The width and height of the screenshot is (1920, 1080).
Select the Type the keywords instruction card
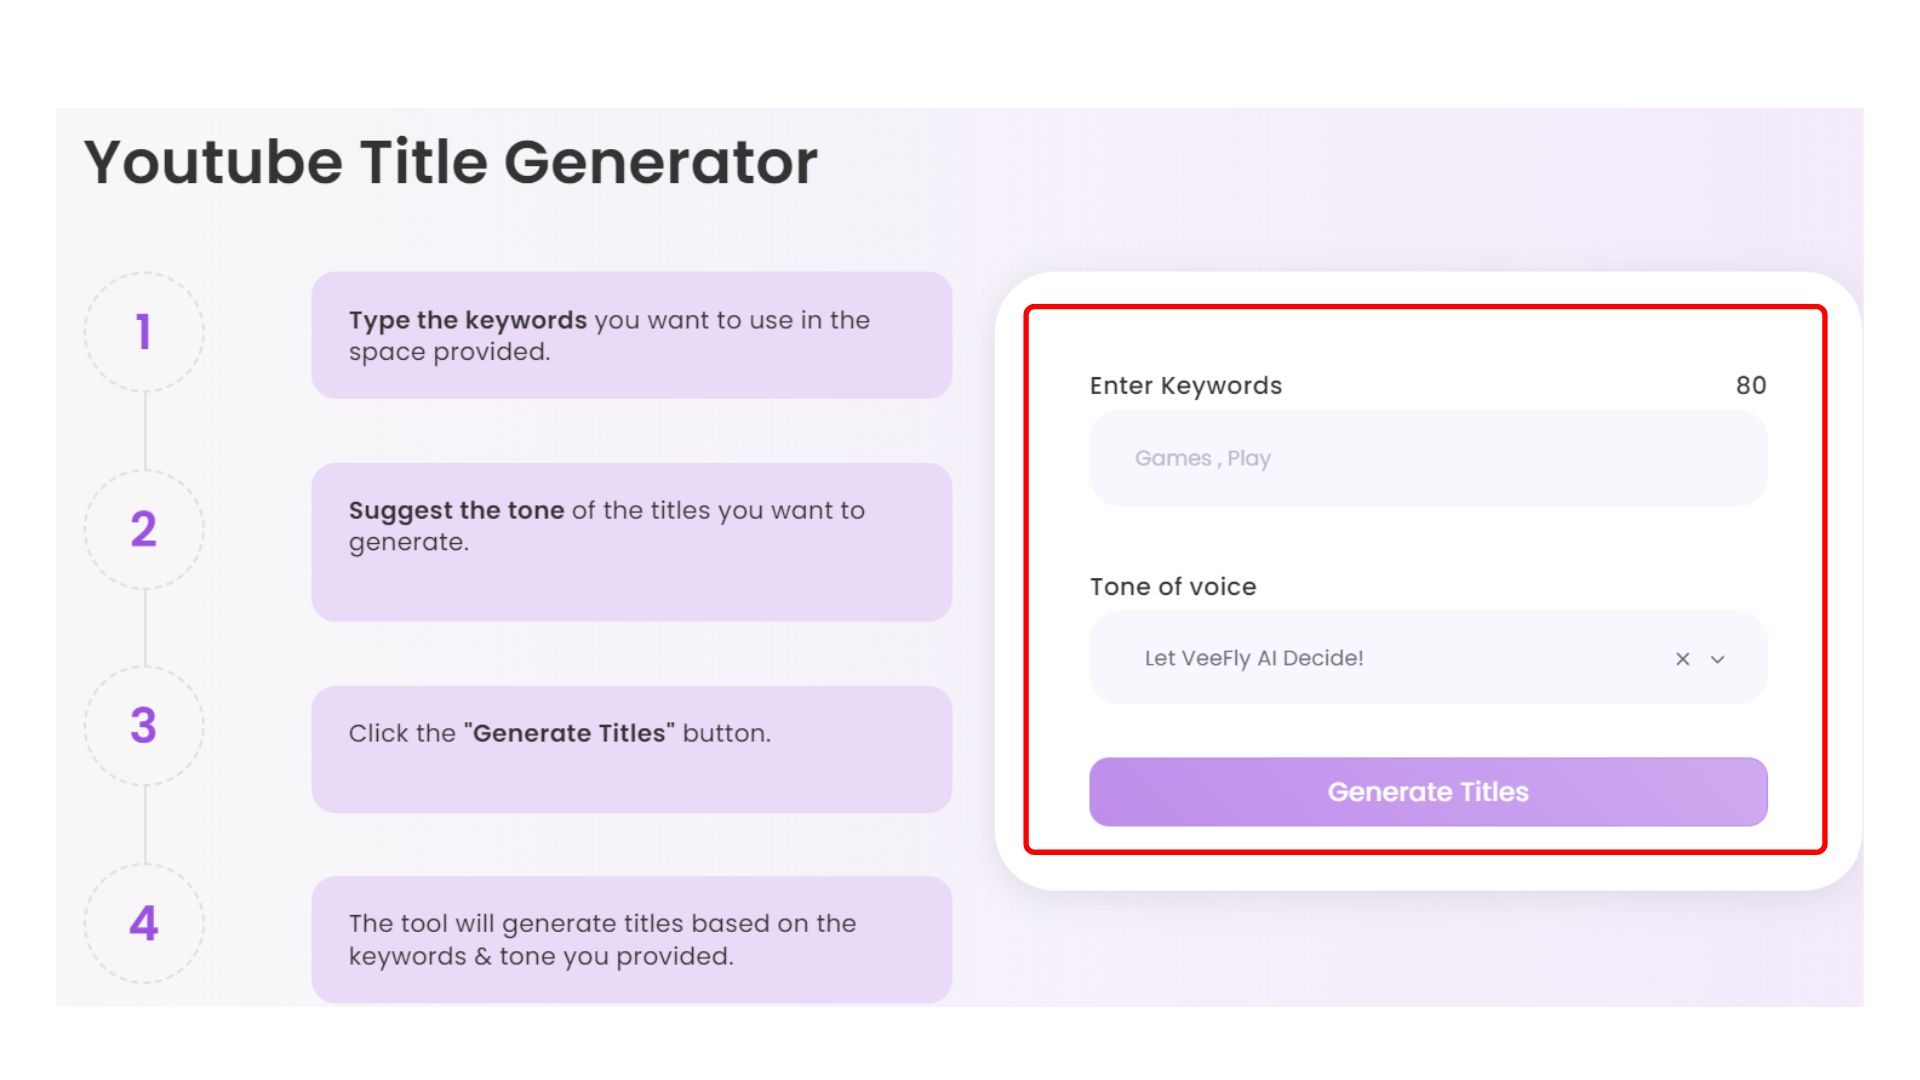coord(631,336)
